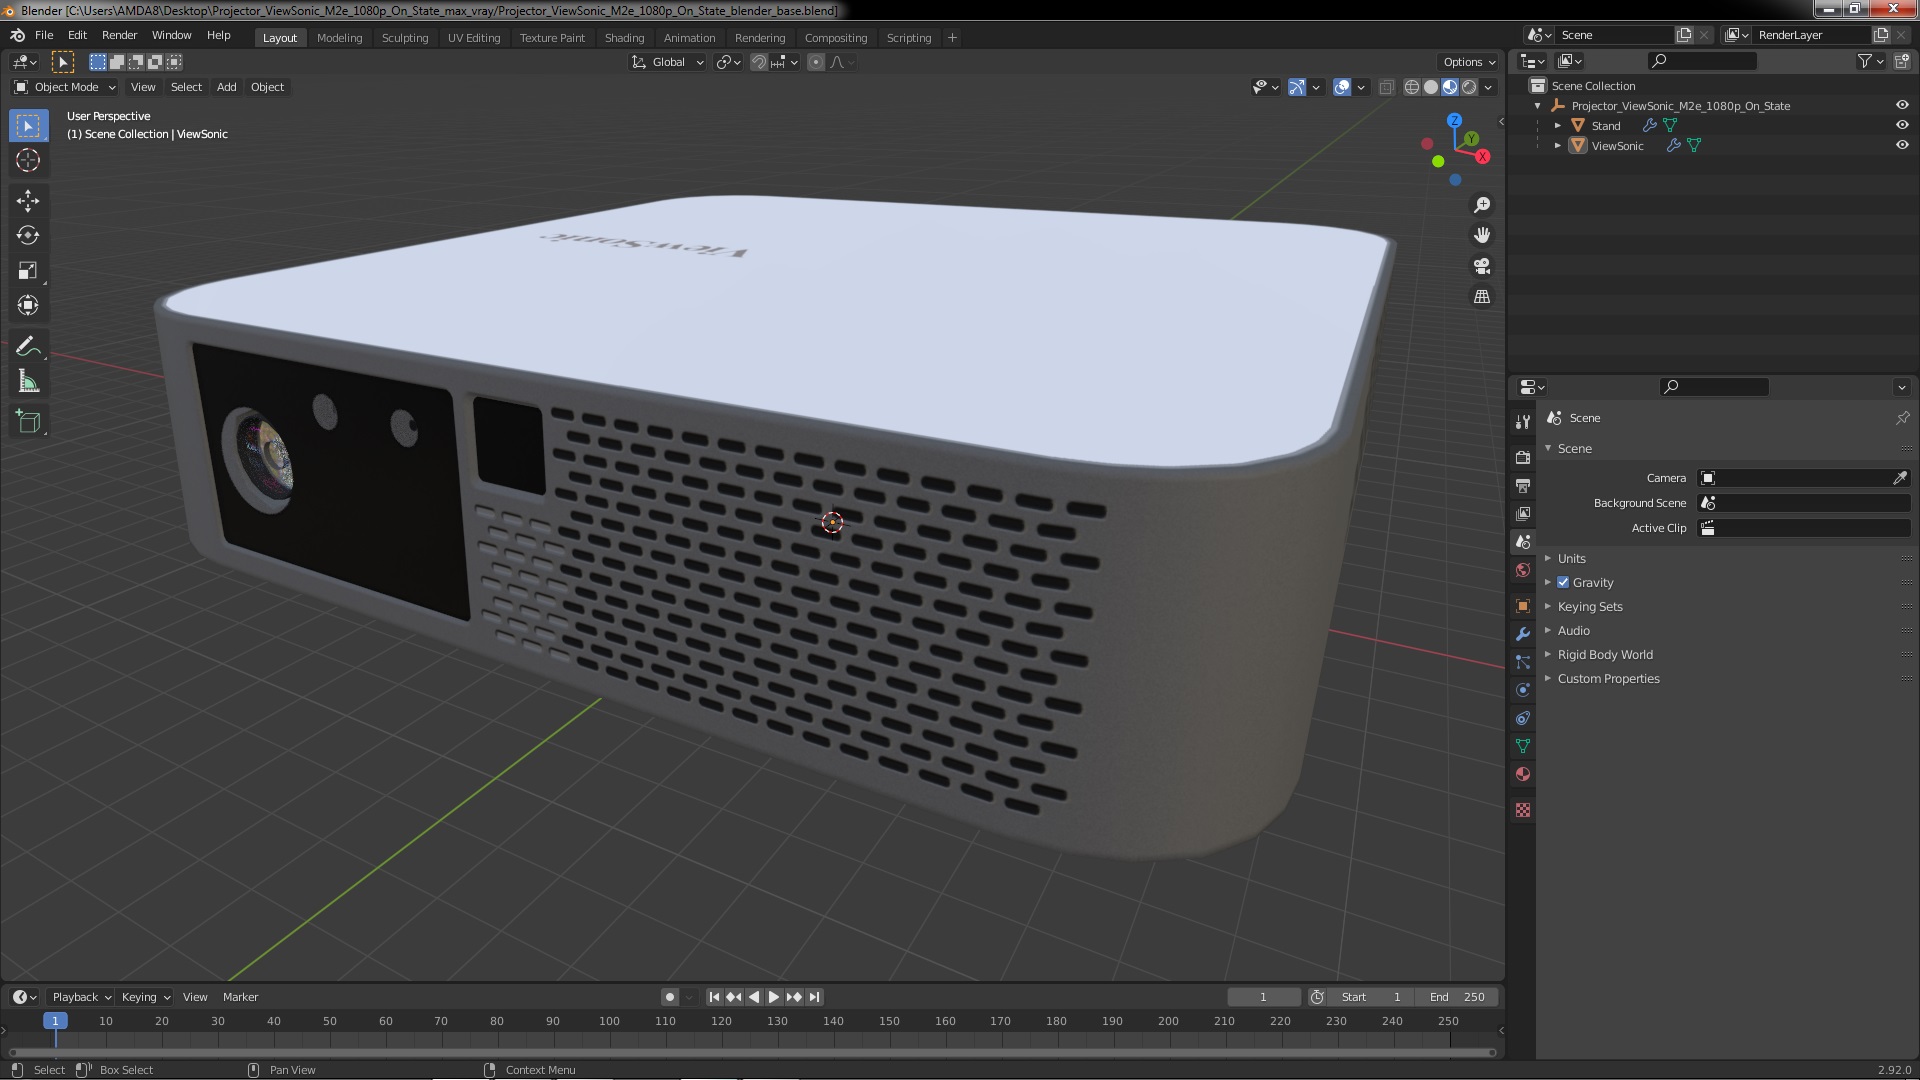Click the current frame number field

tap(1264, 997)
